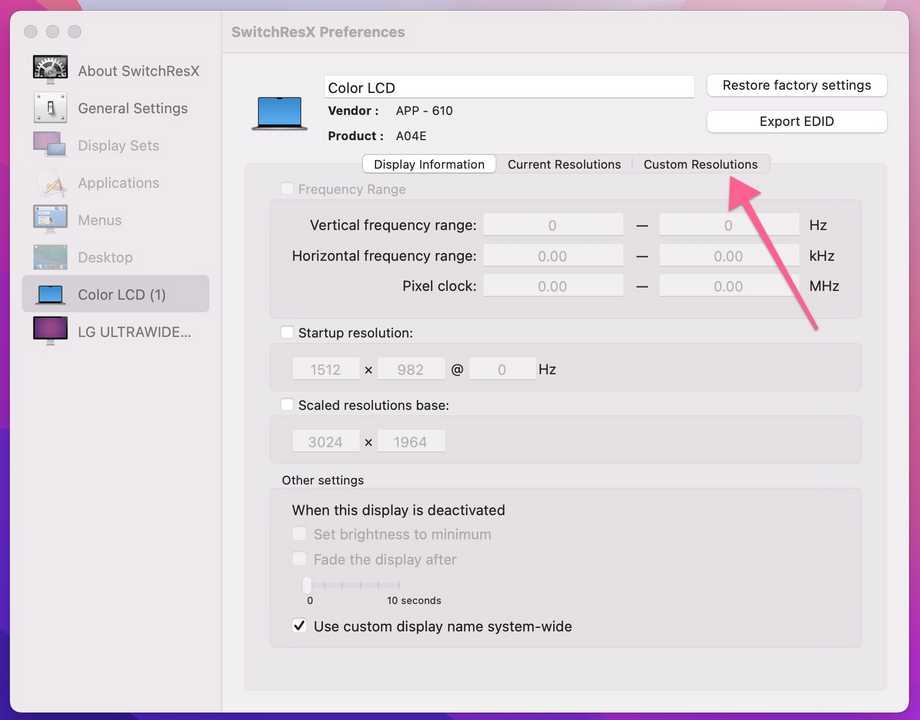Viewport: 920px width, 720px height.
Task: Open the Current Resolutions tab
Action: coord(564,164)
